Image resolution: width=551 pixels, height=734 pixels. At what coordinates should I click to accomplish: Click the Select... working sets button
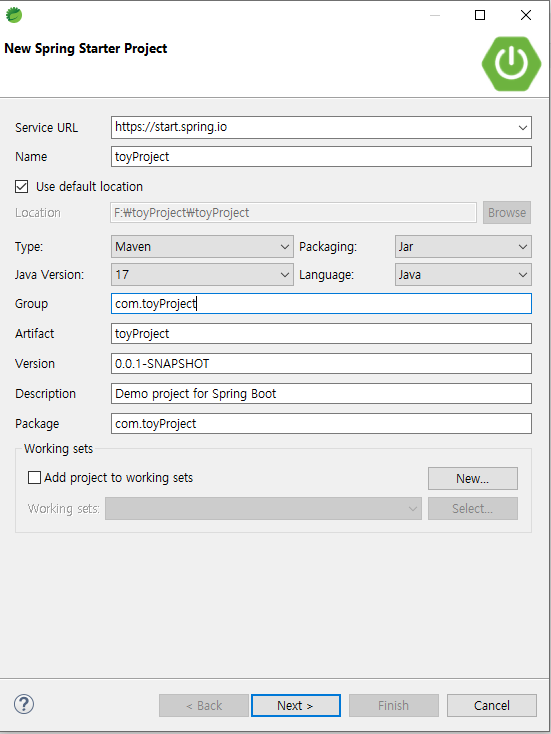pos(473,509)
